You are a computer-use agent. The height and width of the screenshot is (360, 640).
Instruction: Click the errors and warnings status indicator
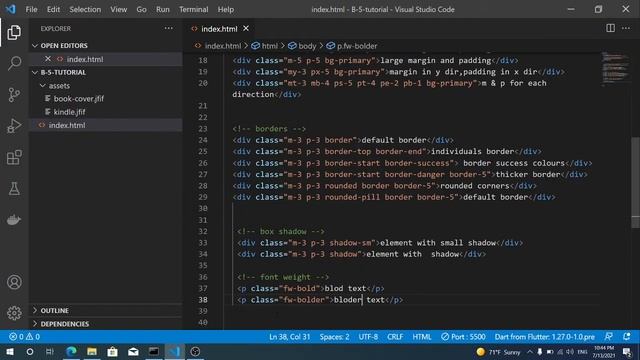coord(24,337)
